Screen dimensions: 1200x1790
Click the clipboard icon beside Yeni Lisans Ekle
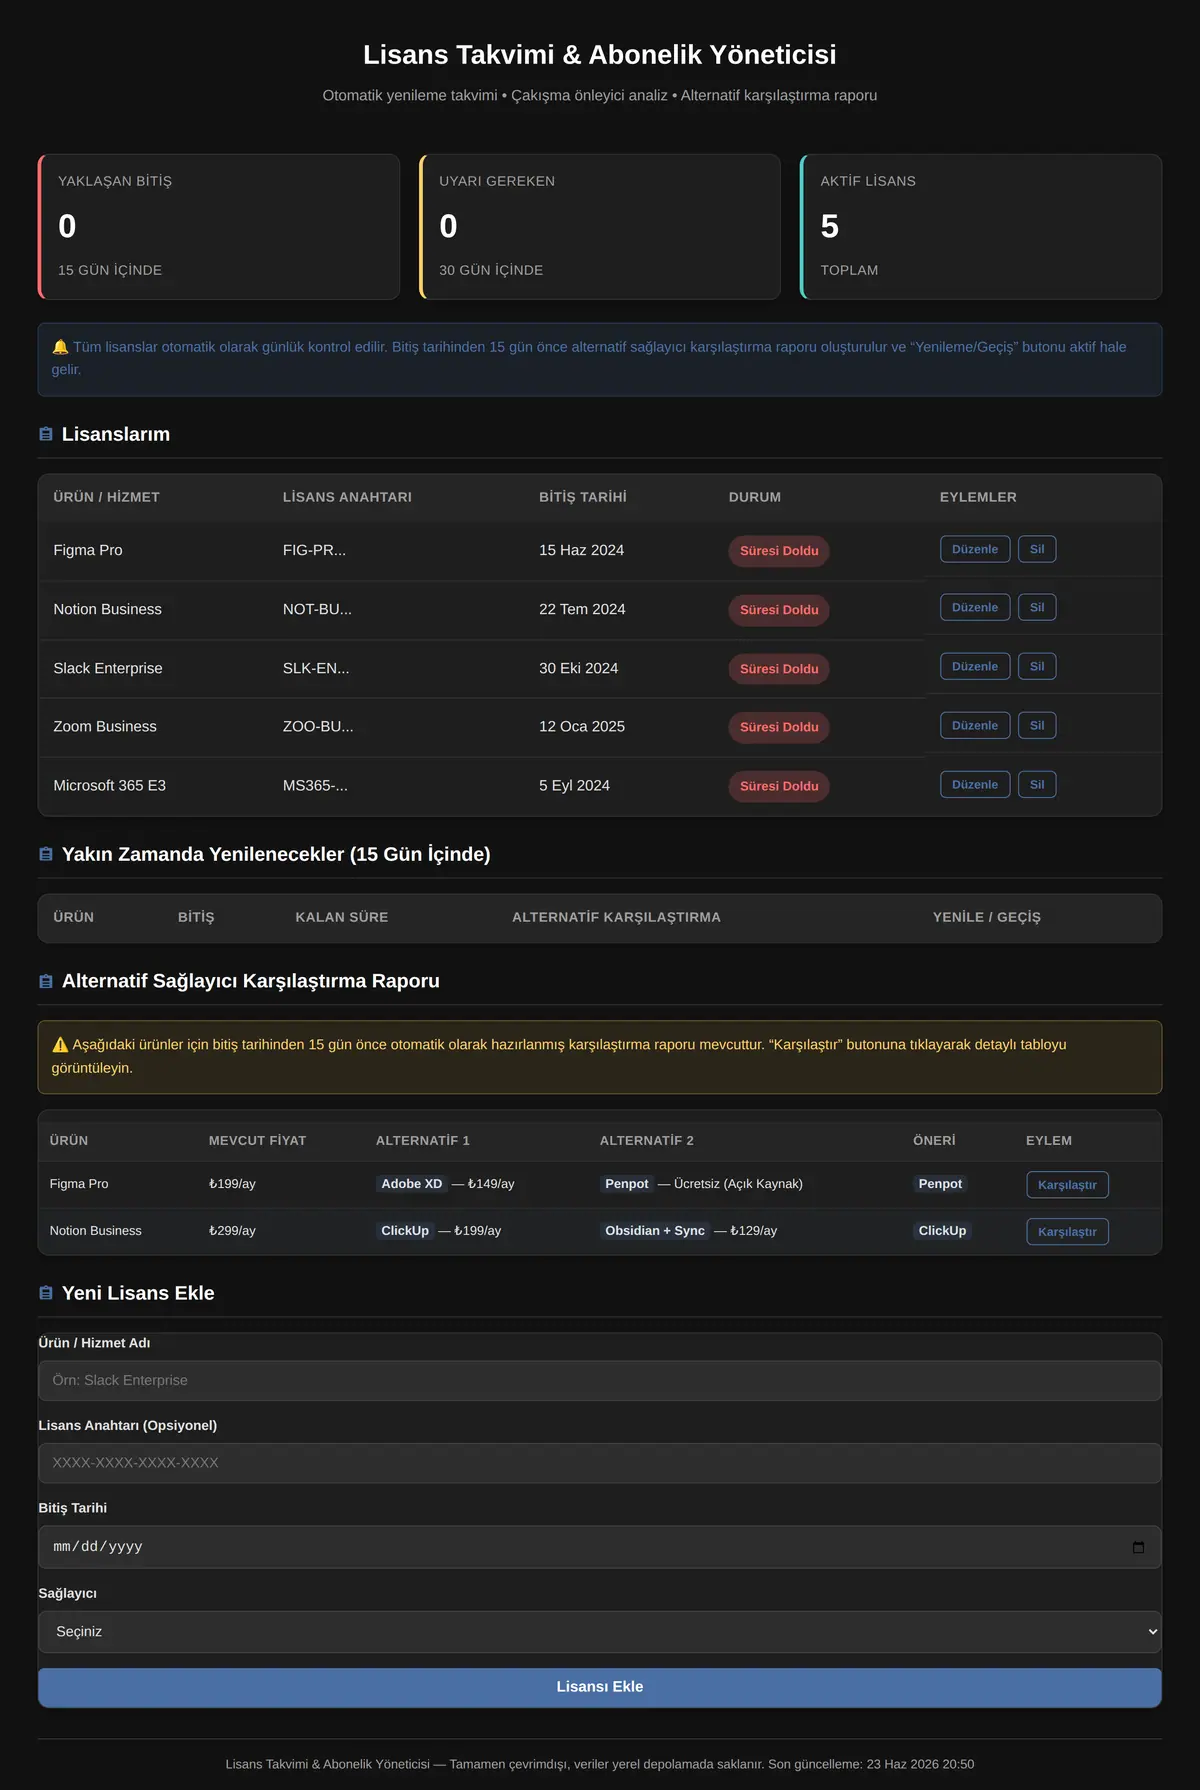[46, 1293]
